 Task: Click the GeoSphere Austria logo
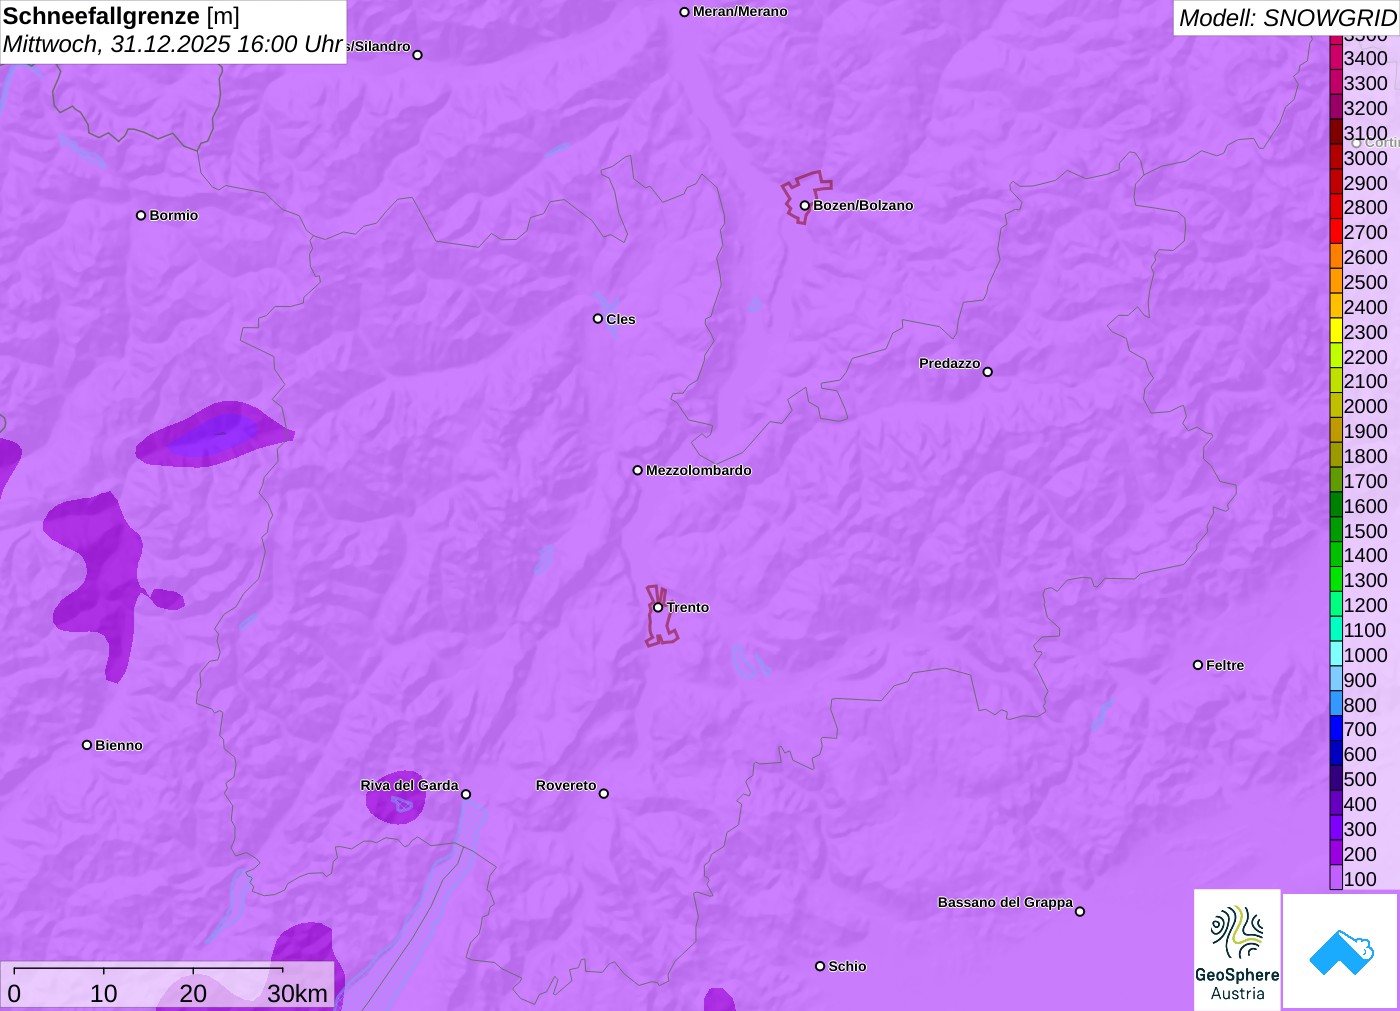pos(1237,949)
